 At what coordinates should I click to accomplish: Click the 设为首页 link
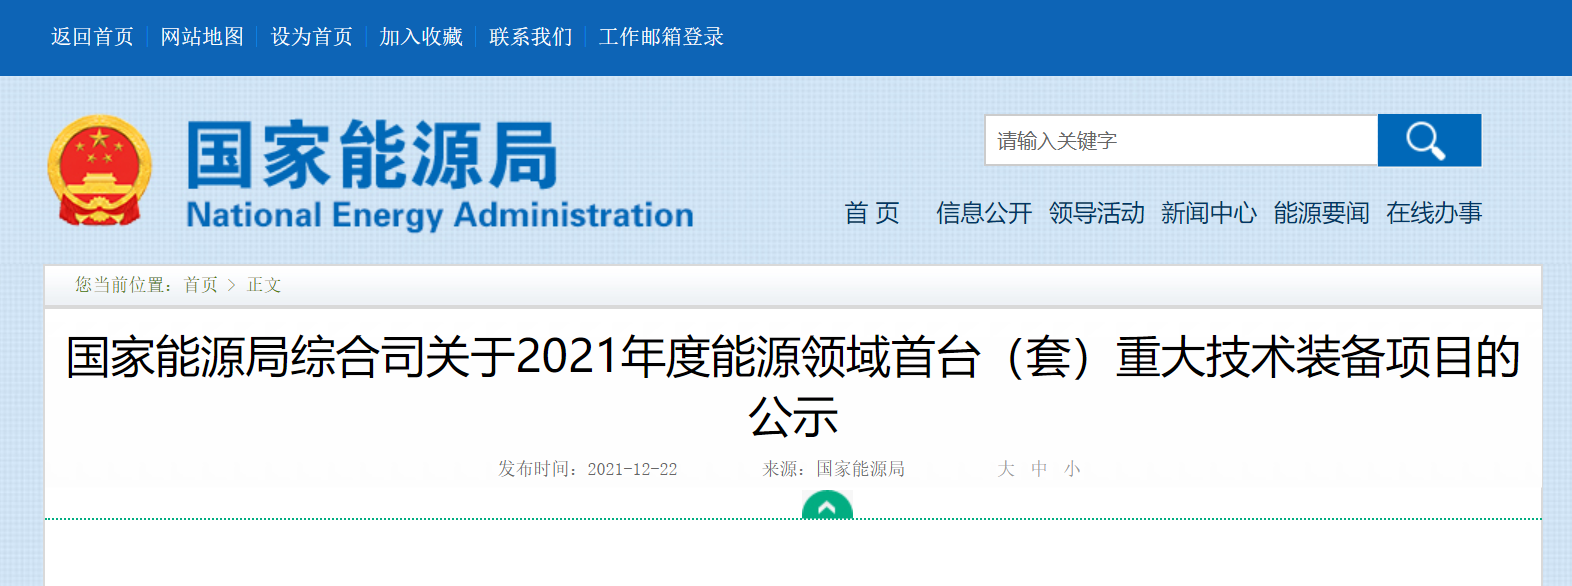click(x=312, y=37)
